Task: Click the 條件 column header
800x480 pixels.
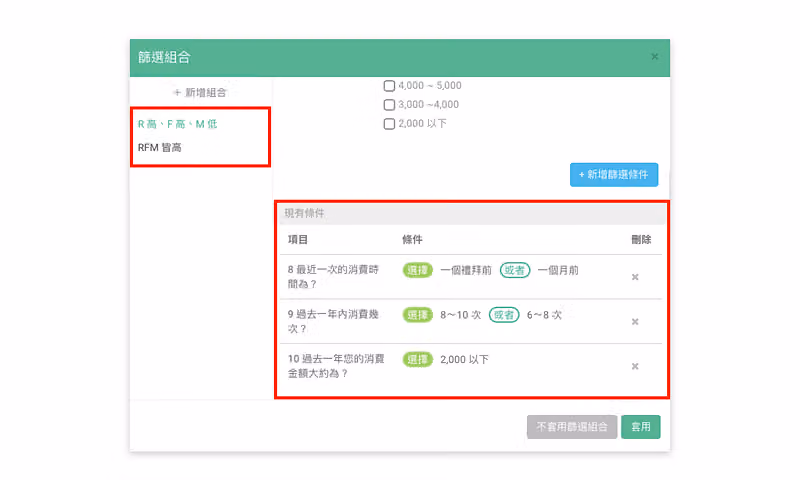Action: (412, 240)
